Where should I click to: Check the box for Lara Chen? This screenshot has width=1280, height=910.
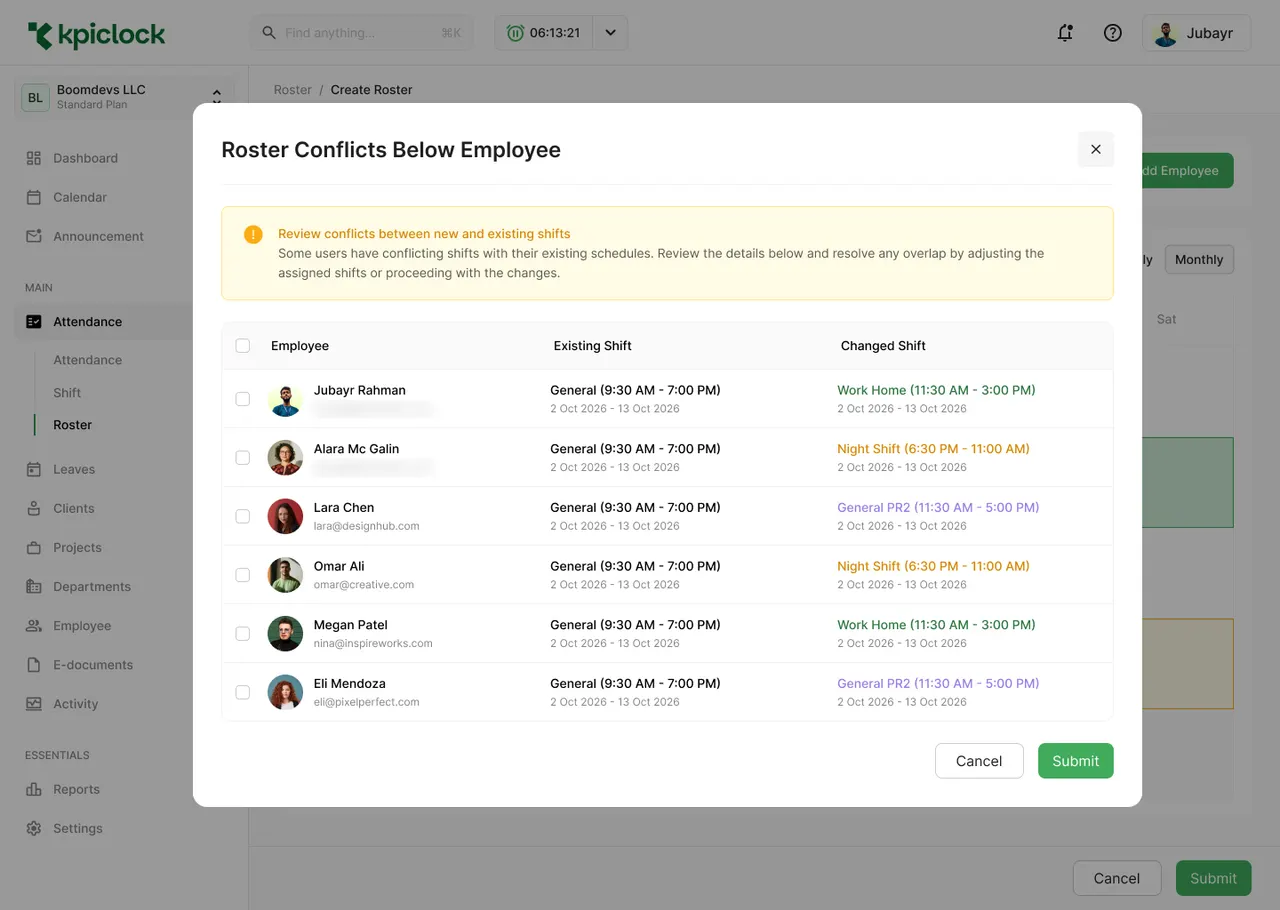243,516
